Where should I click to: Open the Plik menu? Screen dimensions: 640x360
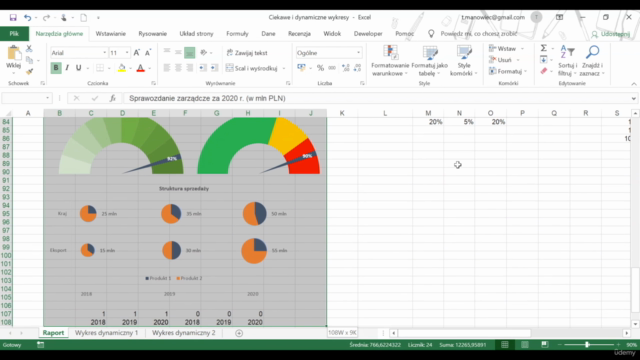pyautogui.click(x=14, y=34)
